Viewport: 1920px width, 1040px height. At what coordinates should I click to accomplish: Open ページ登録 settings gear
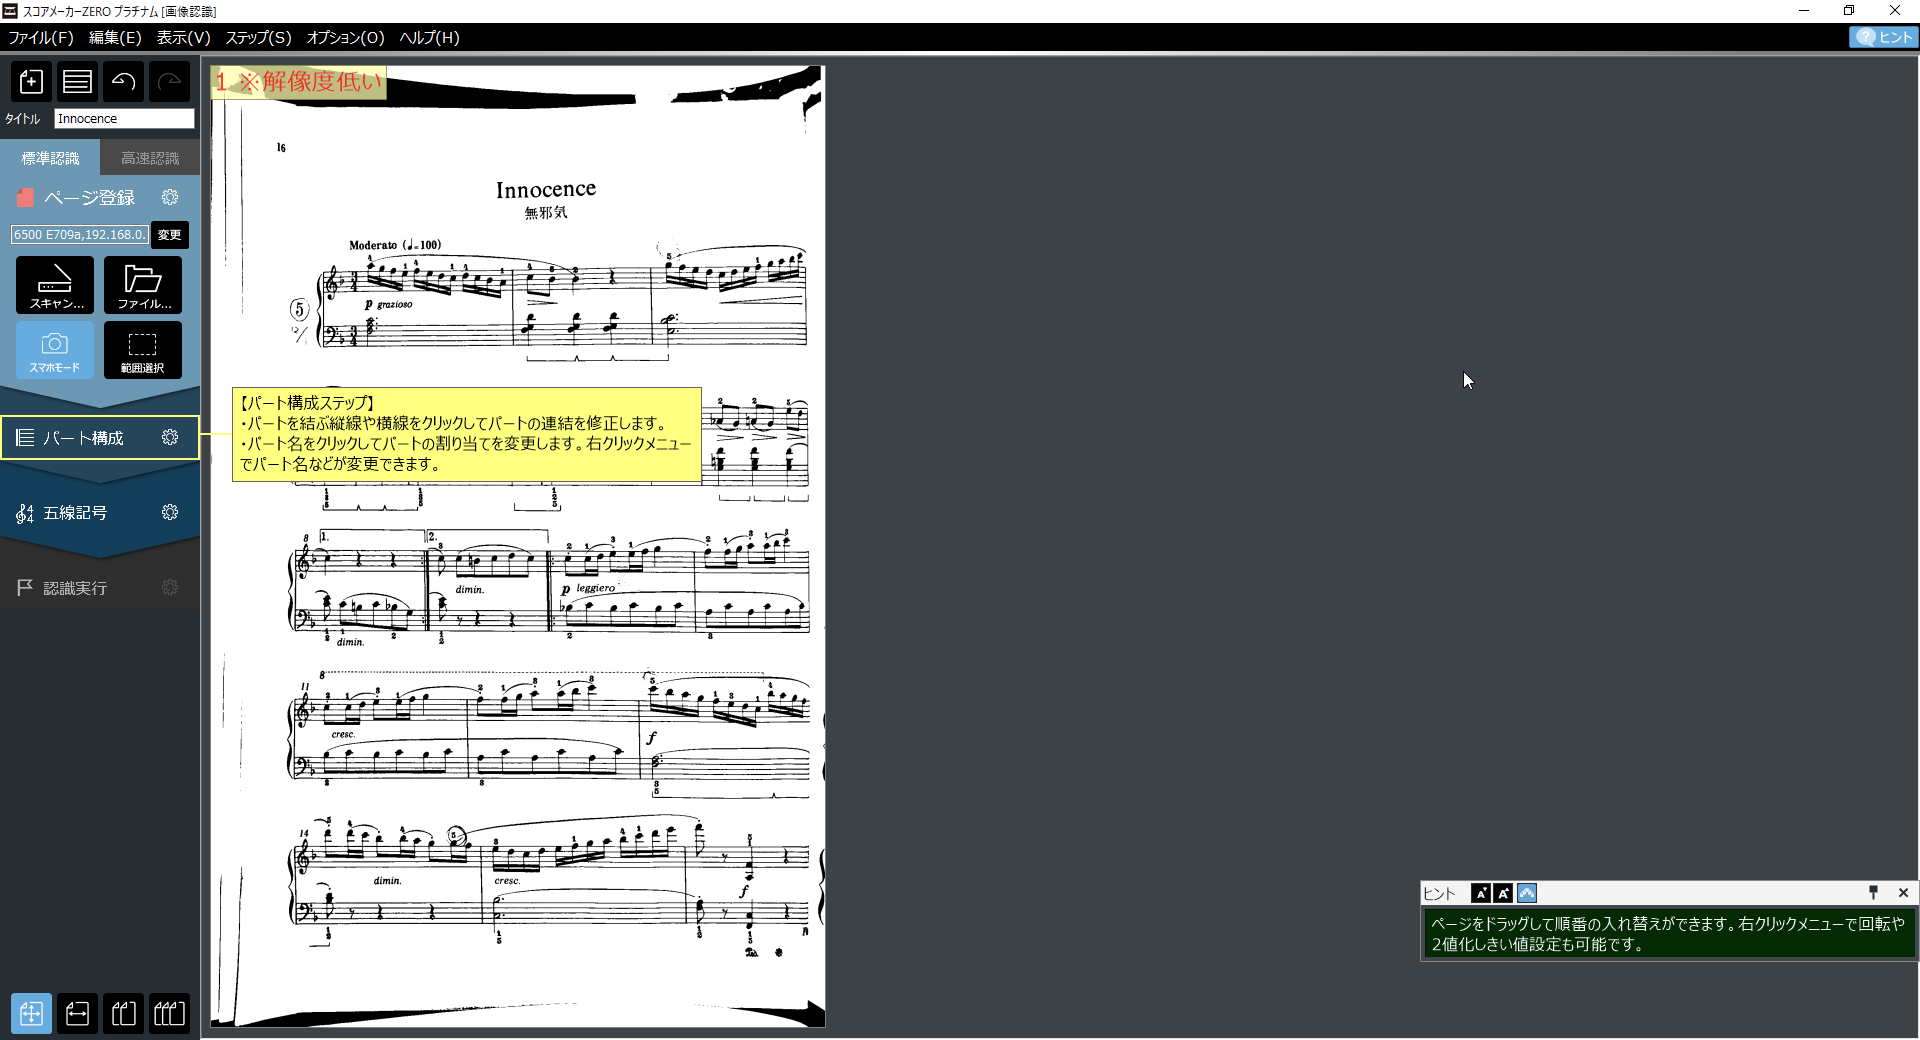170,197
